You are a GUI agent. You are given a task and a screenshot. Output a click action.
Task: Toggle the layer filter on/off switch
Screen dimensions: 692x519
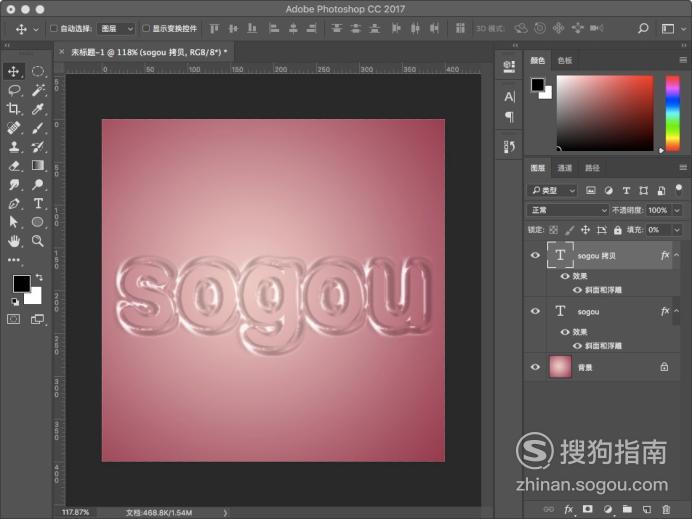tap(678, 190)
